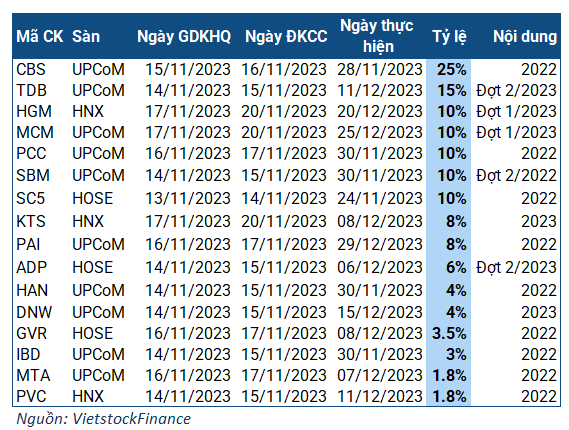Click the Đợt 2/2023 cell for ADP
The image size is (569, 430).
coord(516,267)
